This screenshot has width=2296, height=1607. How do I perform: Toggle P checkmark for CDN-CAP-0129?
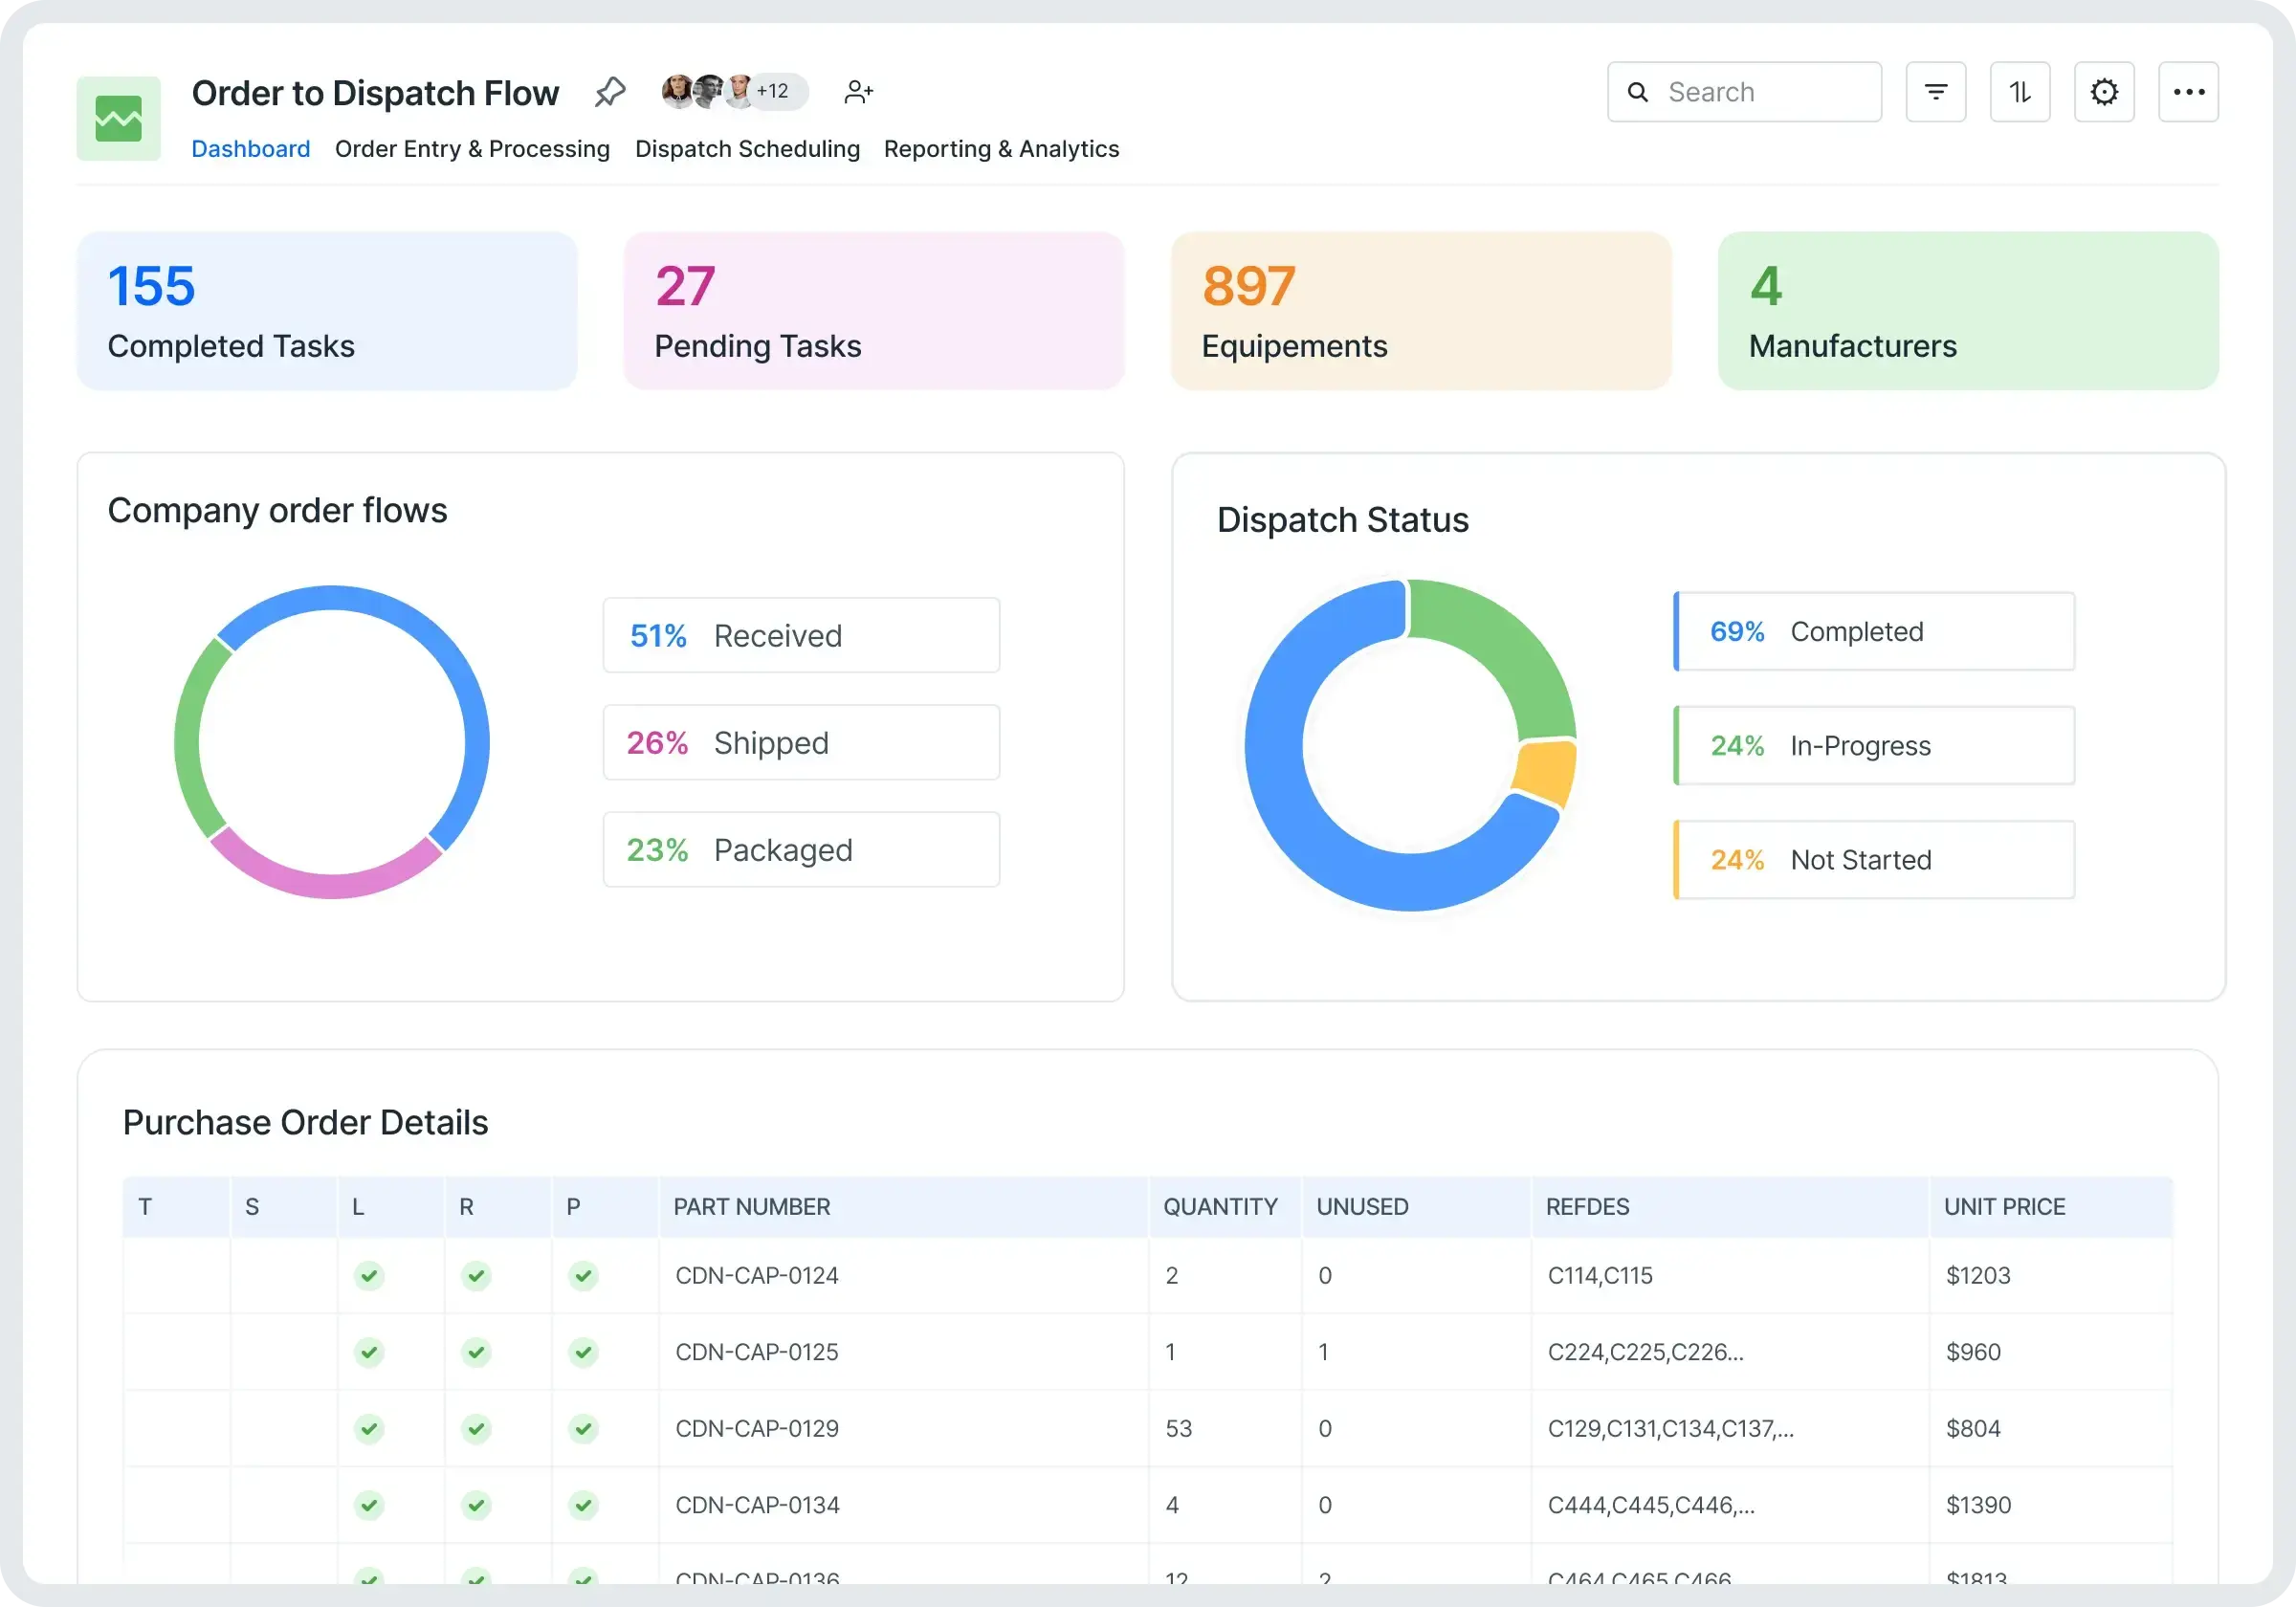coord(583,1428)
